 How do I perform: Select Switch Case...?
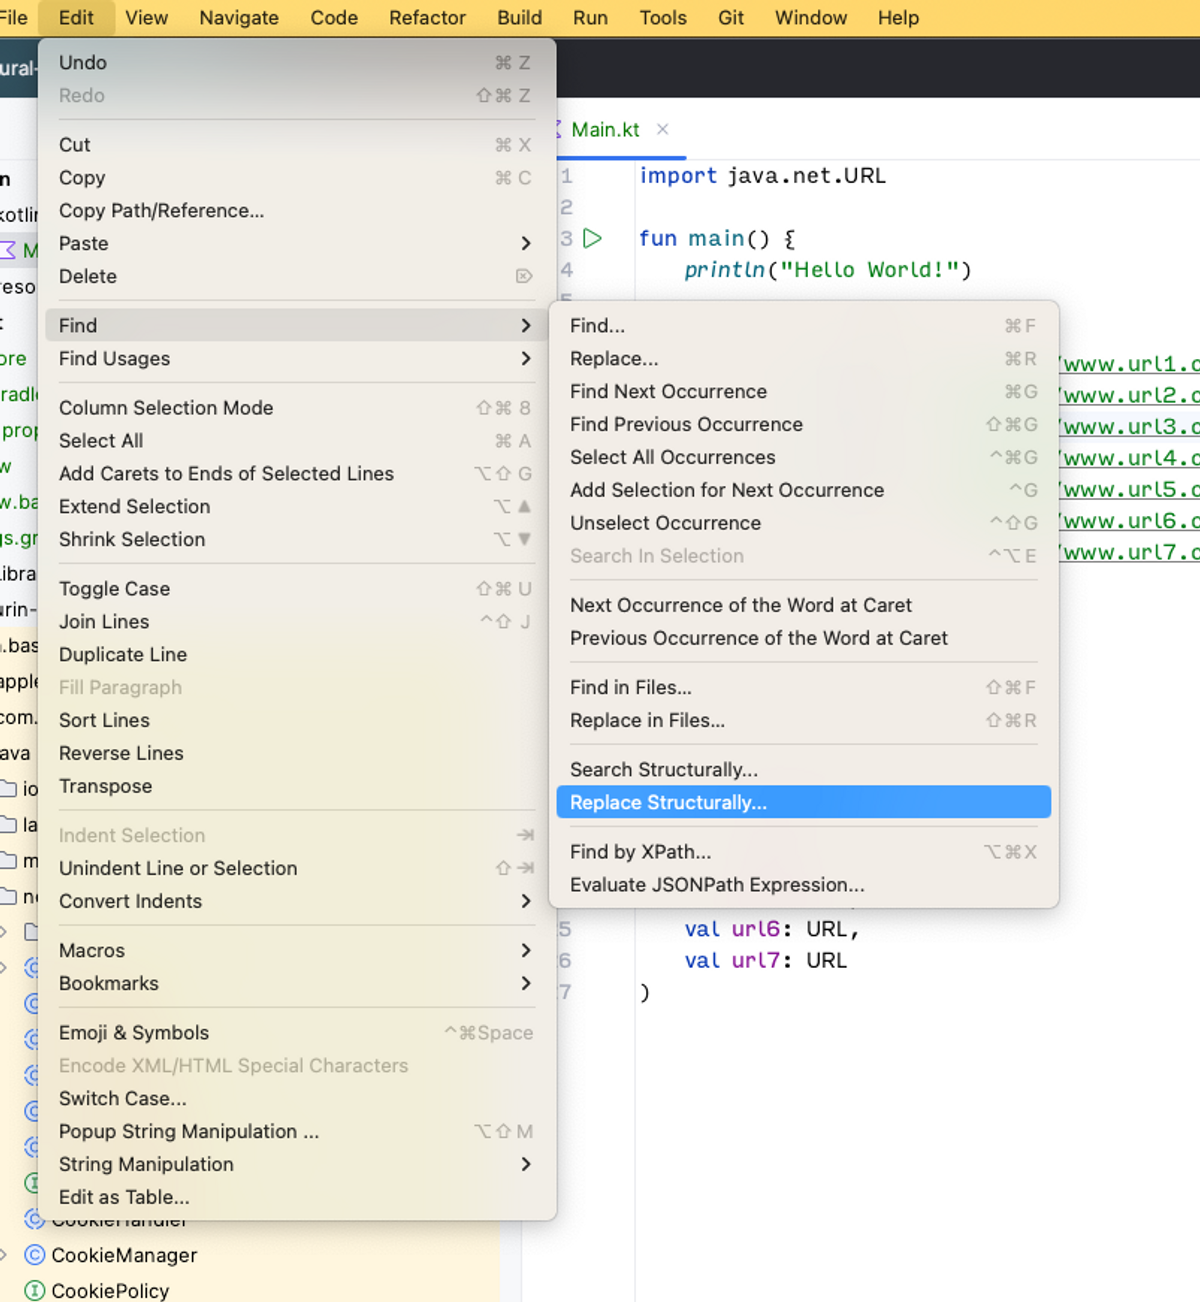297,1098
